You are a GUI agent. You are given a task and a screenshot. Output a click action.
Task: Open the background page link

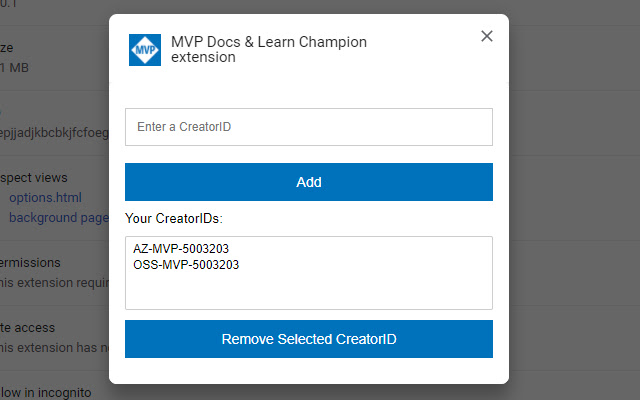58,217
